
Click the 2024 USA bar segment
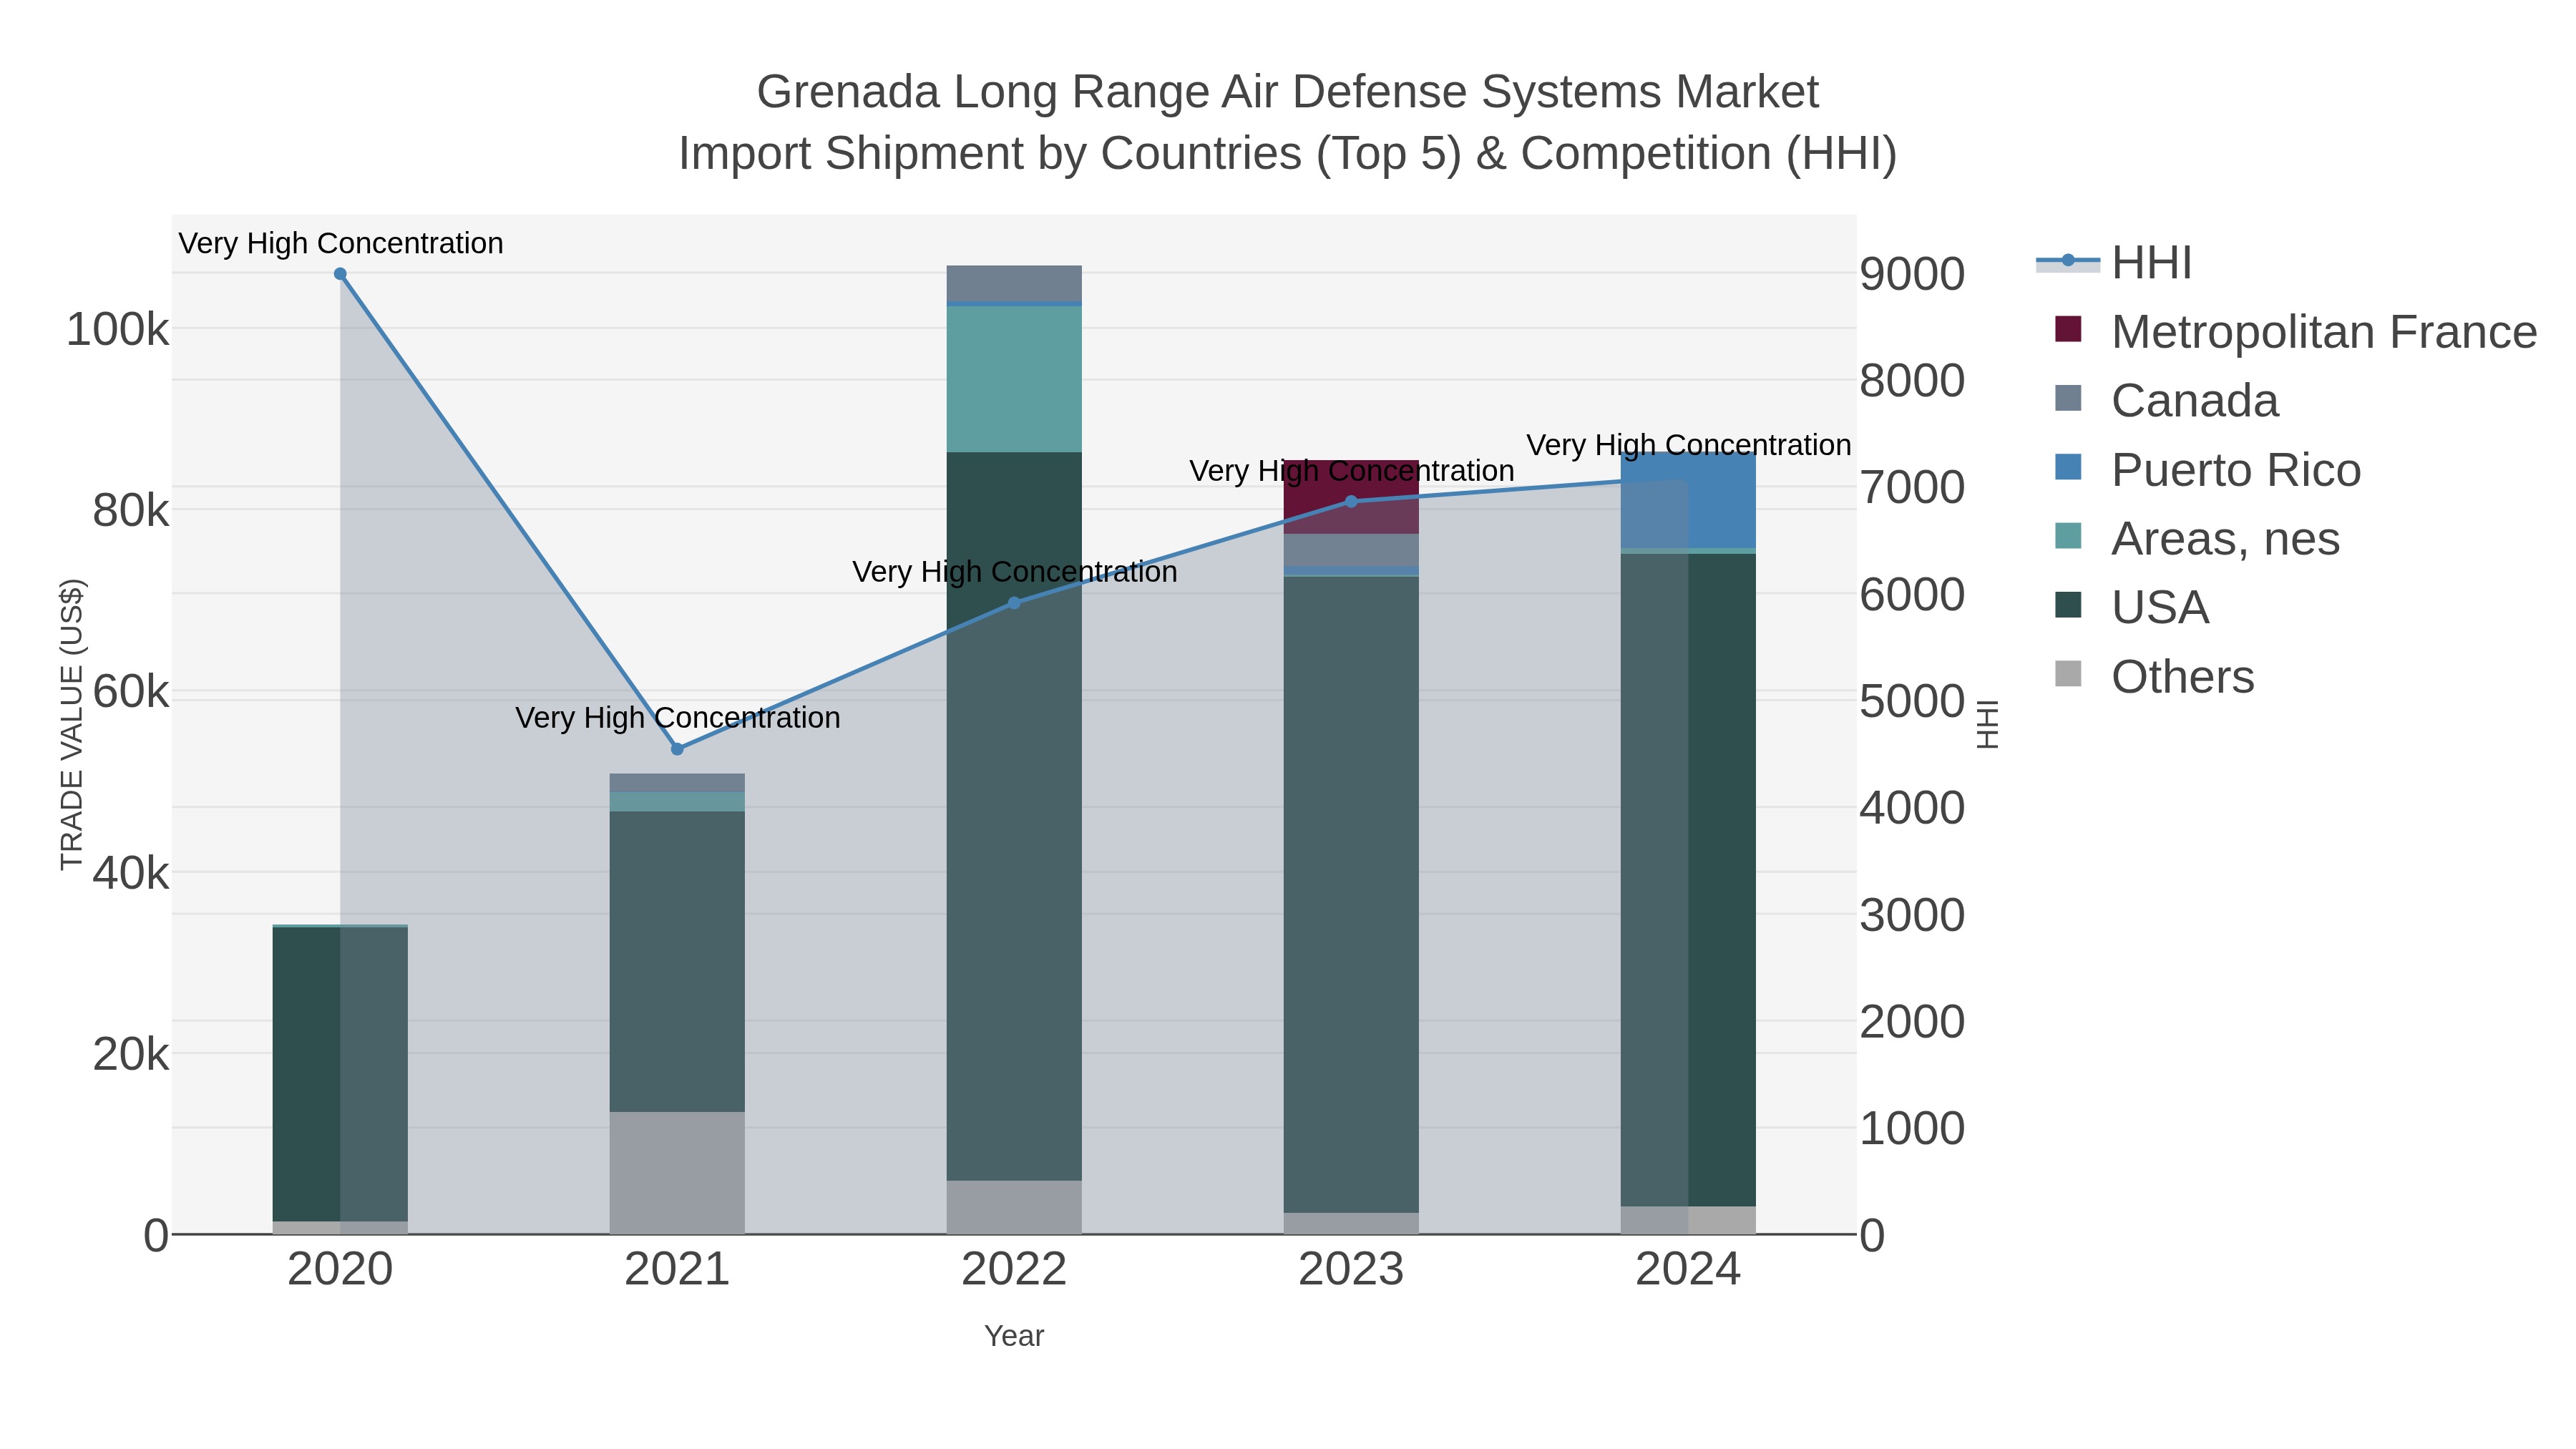click(1688, 880)
